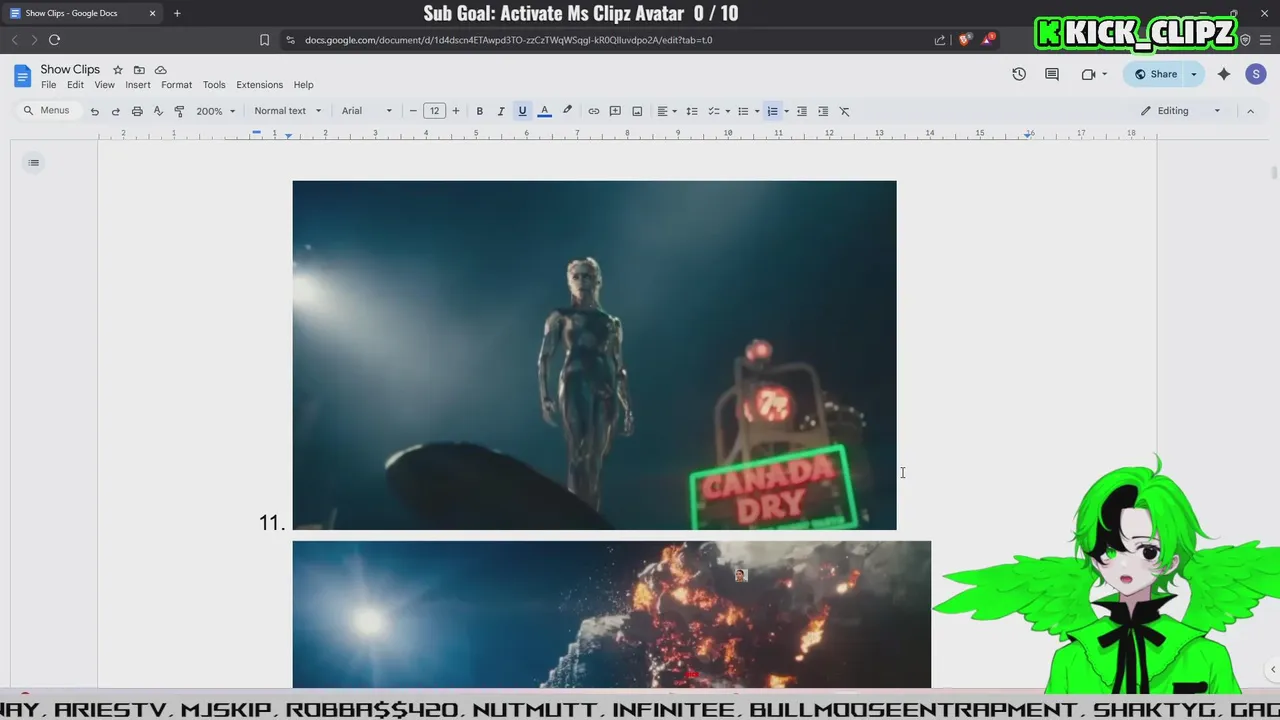Open version history clock icon
The width and height of the screenshot is (1280, 720).
tap(1019, 74)
